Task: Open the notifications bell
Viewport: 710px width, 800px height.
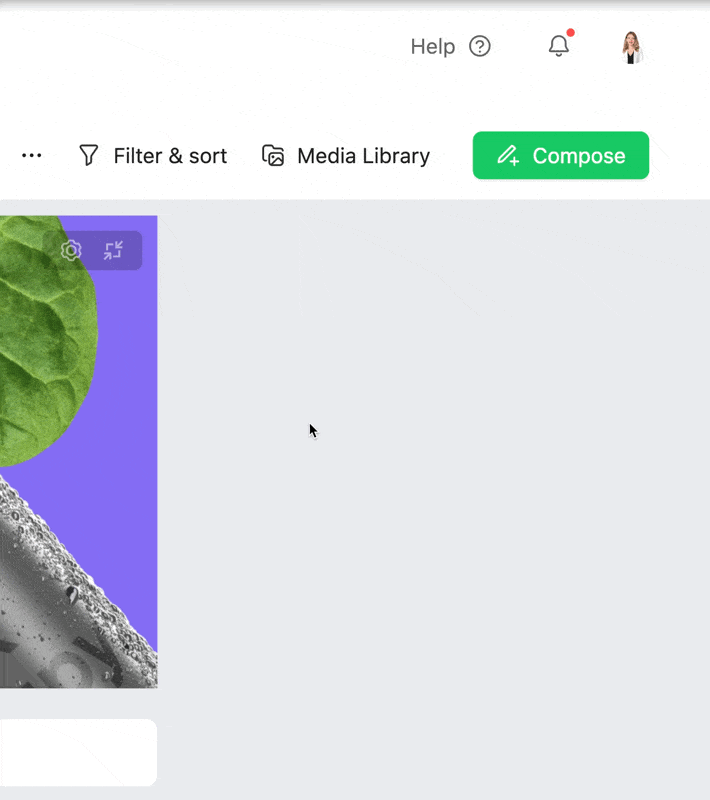Action: 559,46
